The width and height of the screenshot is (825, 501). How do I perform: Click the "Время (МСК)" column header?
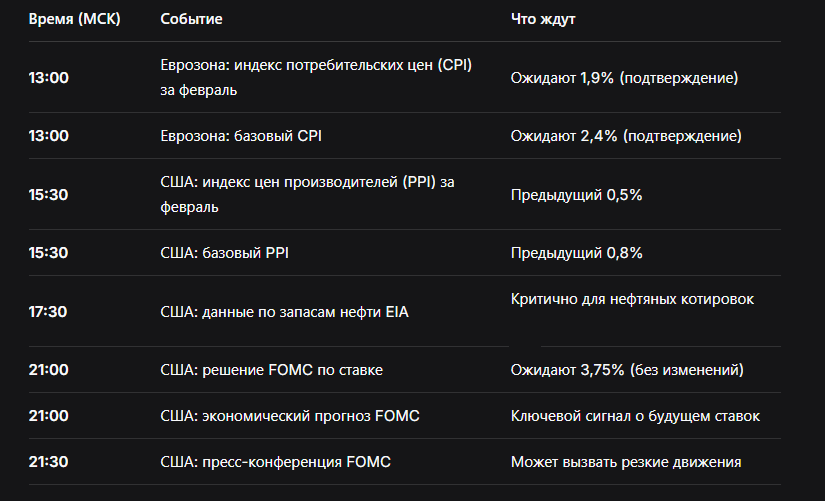[74, 19]
